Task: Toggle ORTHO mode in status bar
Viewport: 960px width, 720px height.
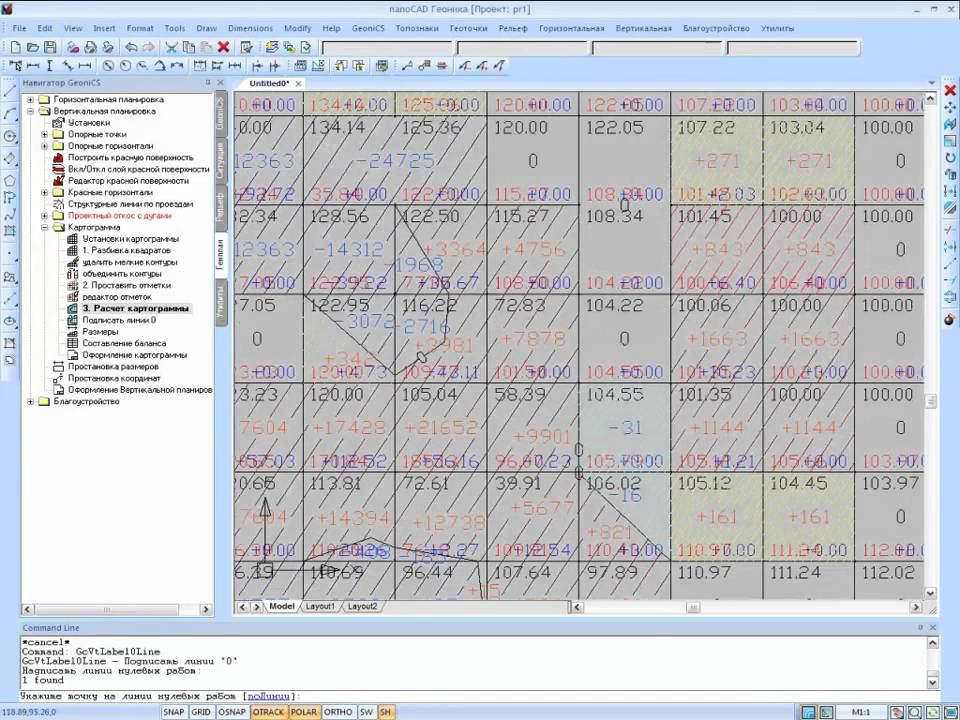Action: pos(338,712)
